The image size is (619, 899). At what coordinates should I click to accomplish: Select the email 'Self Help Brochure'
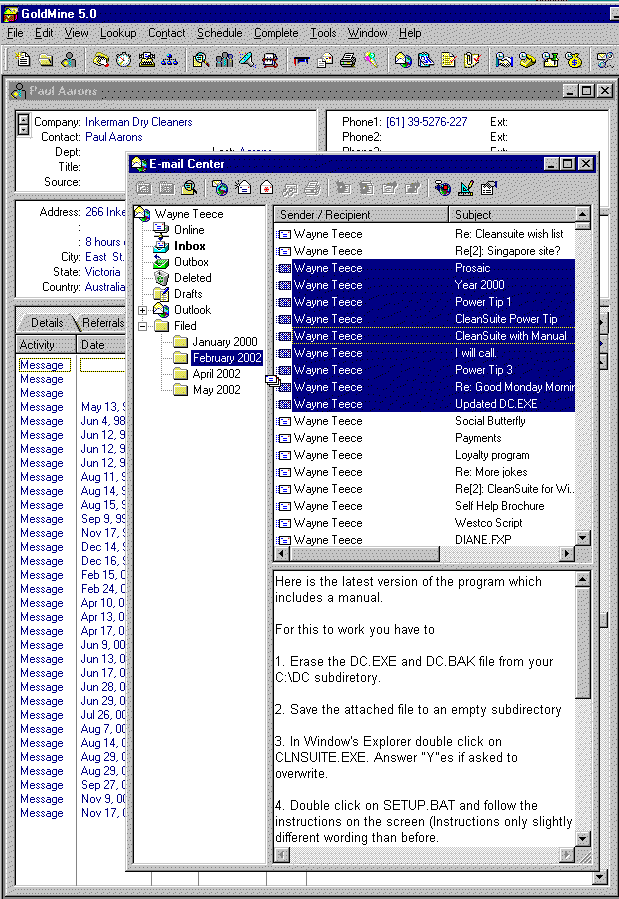pos(425,506)
